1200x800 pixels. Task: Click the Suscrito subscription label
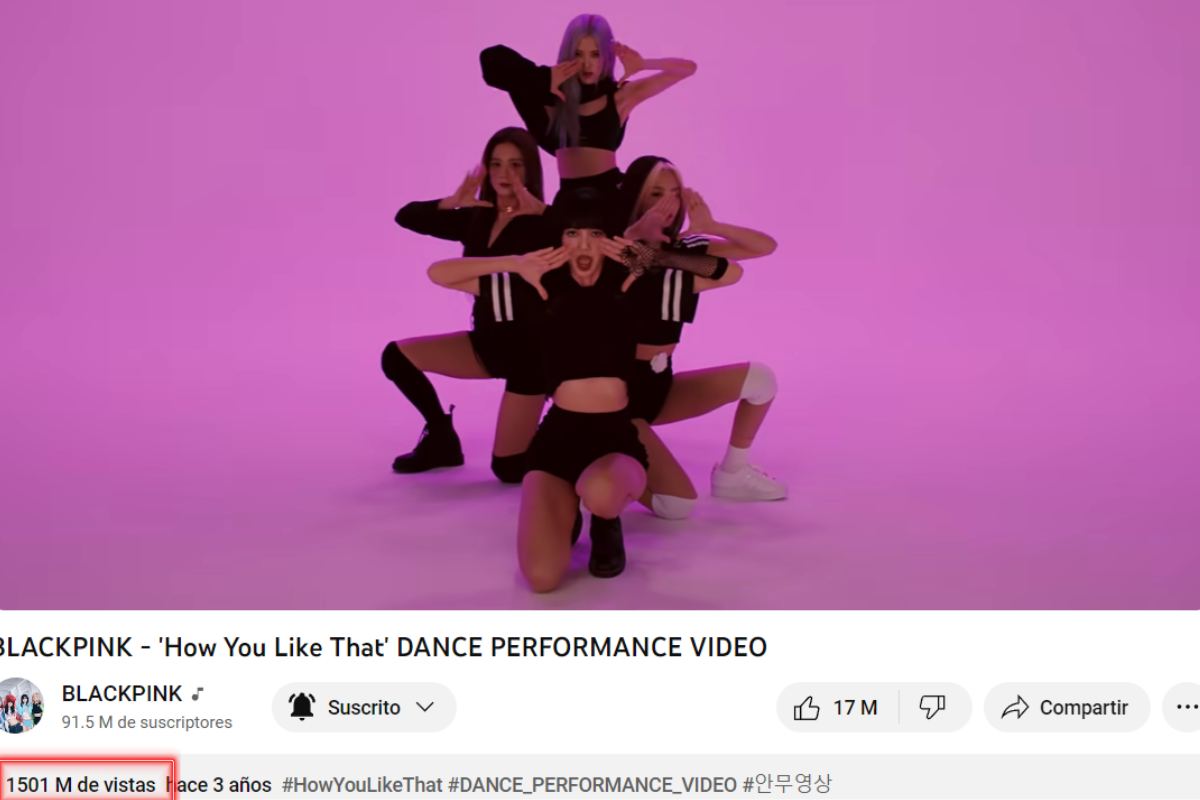pos(364,707)
